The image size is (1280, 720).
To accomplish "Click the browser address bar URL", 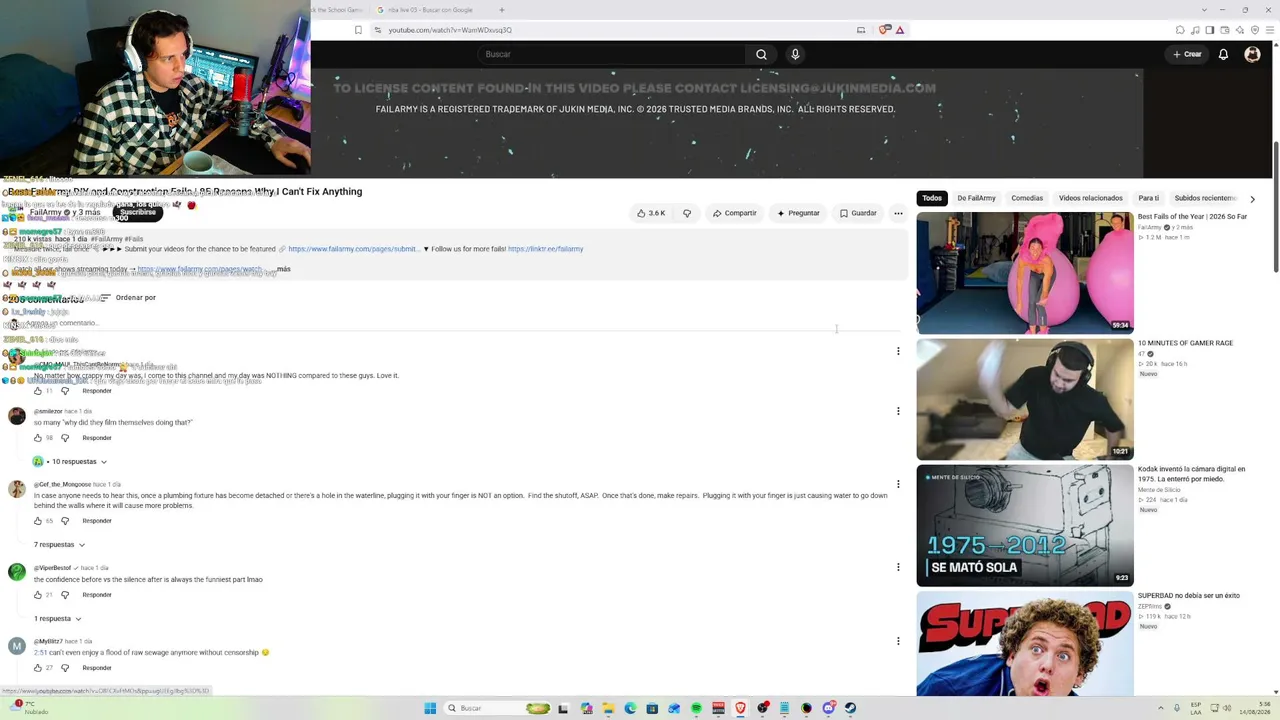I will tap(450, 30).
